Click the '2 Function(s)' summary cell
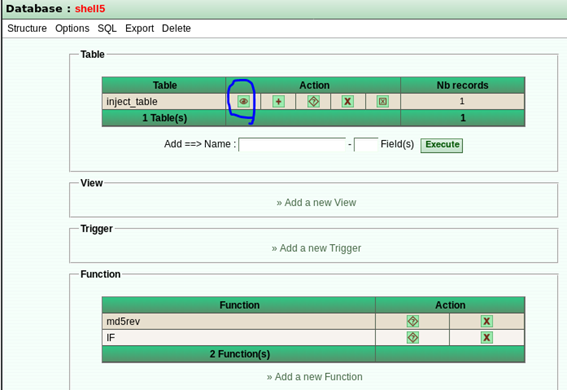This screenshot has height=390, width=567. coord(239,354)
